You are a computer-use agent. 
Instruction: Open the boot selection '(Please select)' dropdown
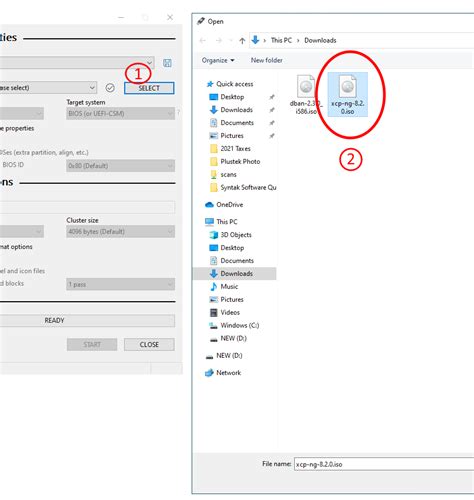pyautogui.click(x=48, y=88)
